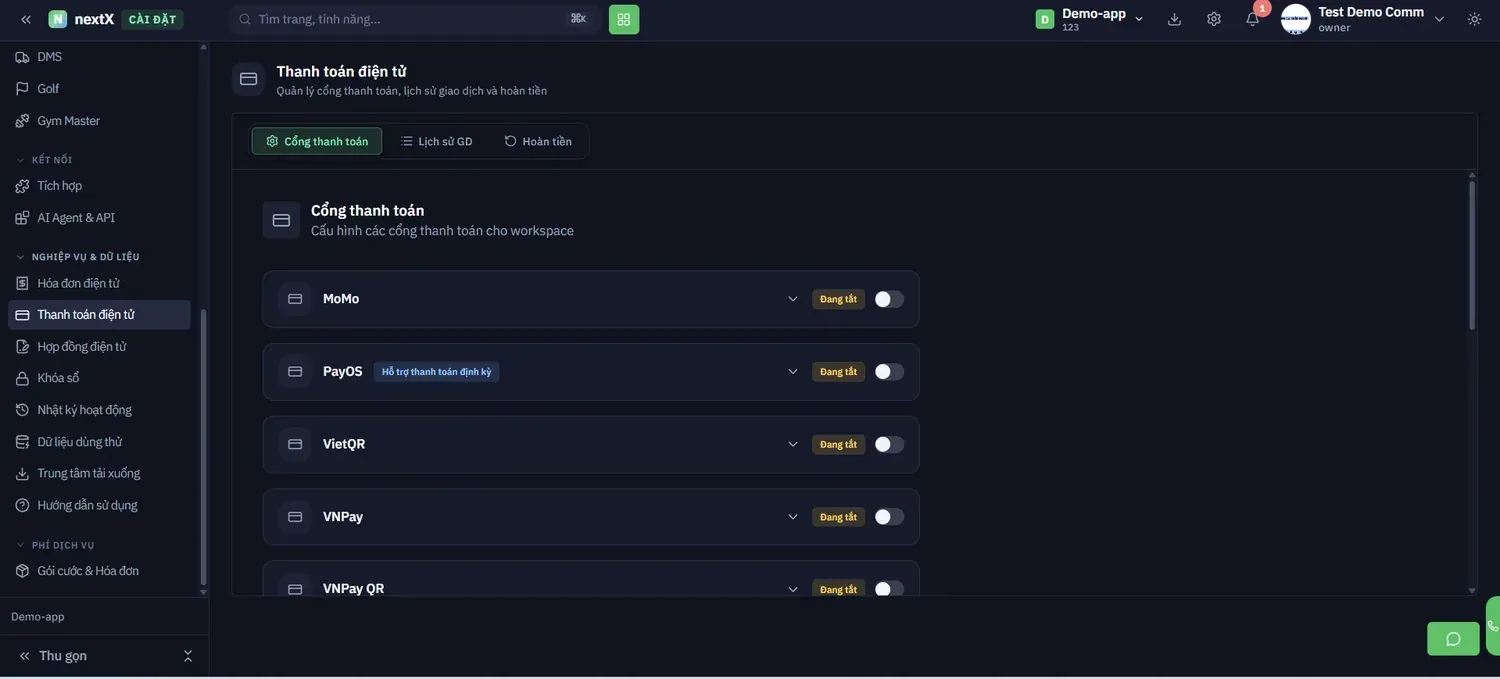
Task: Click the VietQR gateway card icon
Action: tap(295, 444)
